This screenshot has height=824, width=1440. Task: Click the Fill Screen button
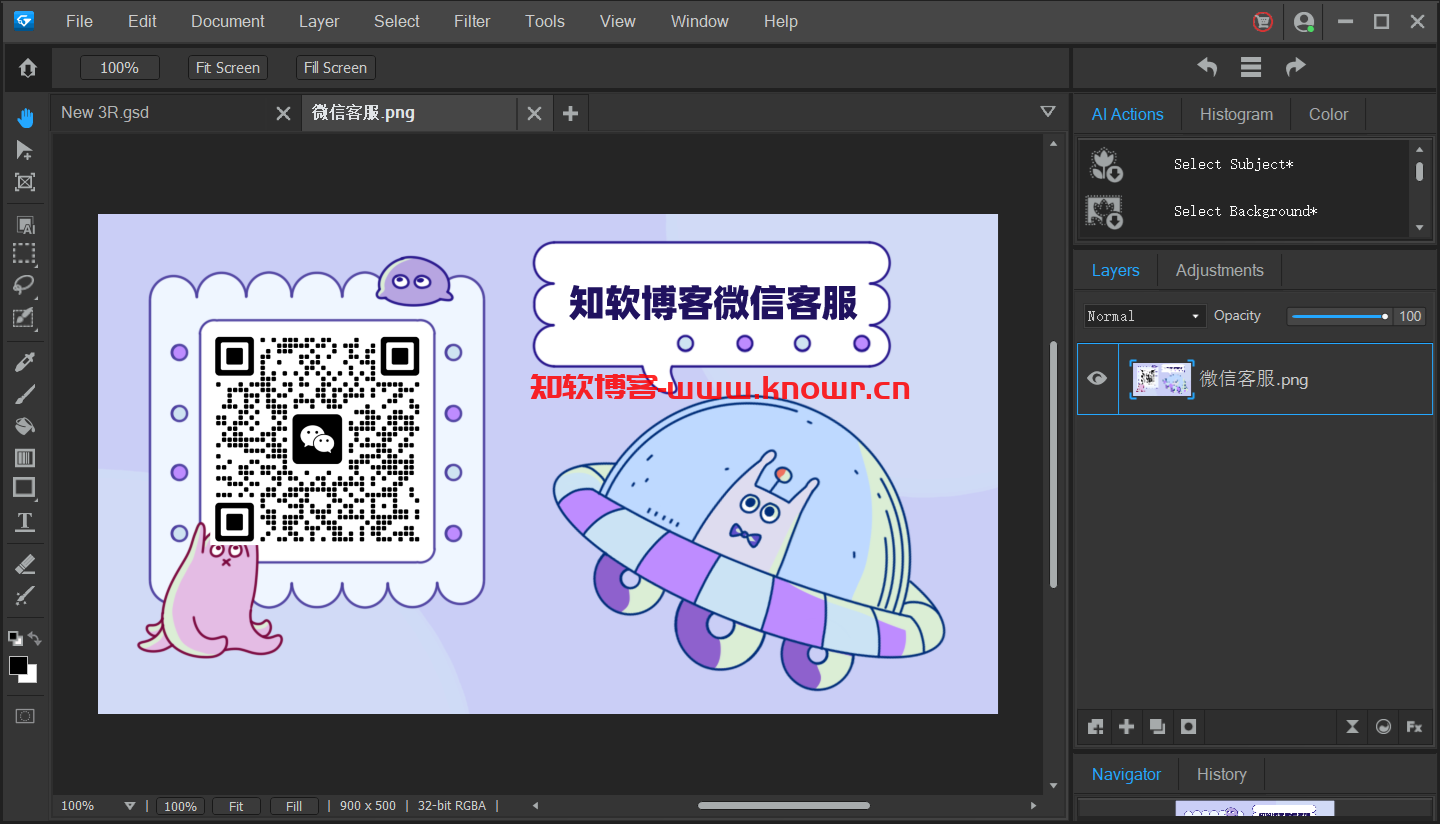(336, 68)
